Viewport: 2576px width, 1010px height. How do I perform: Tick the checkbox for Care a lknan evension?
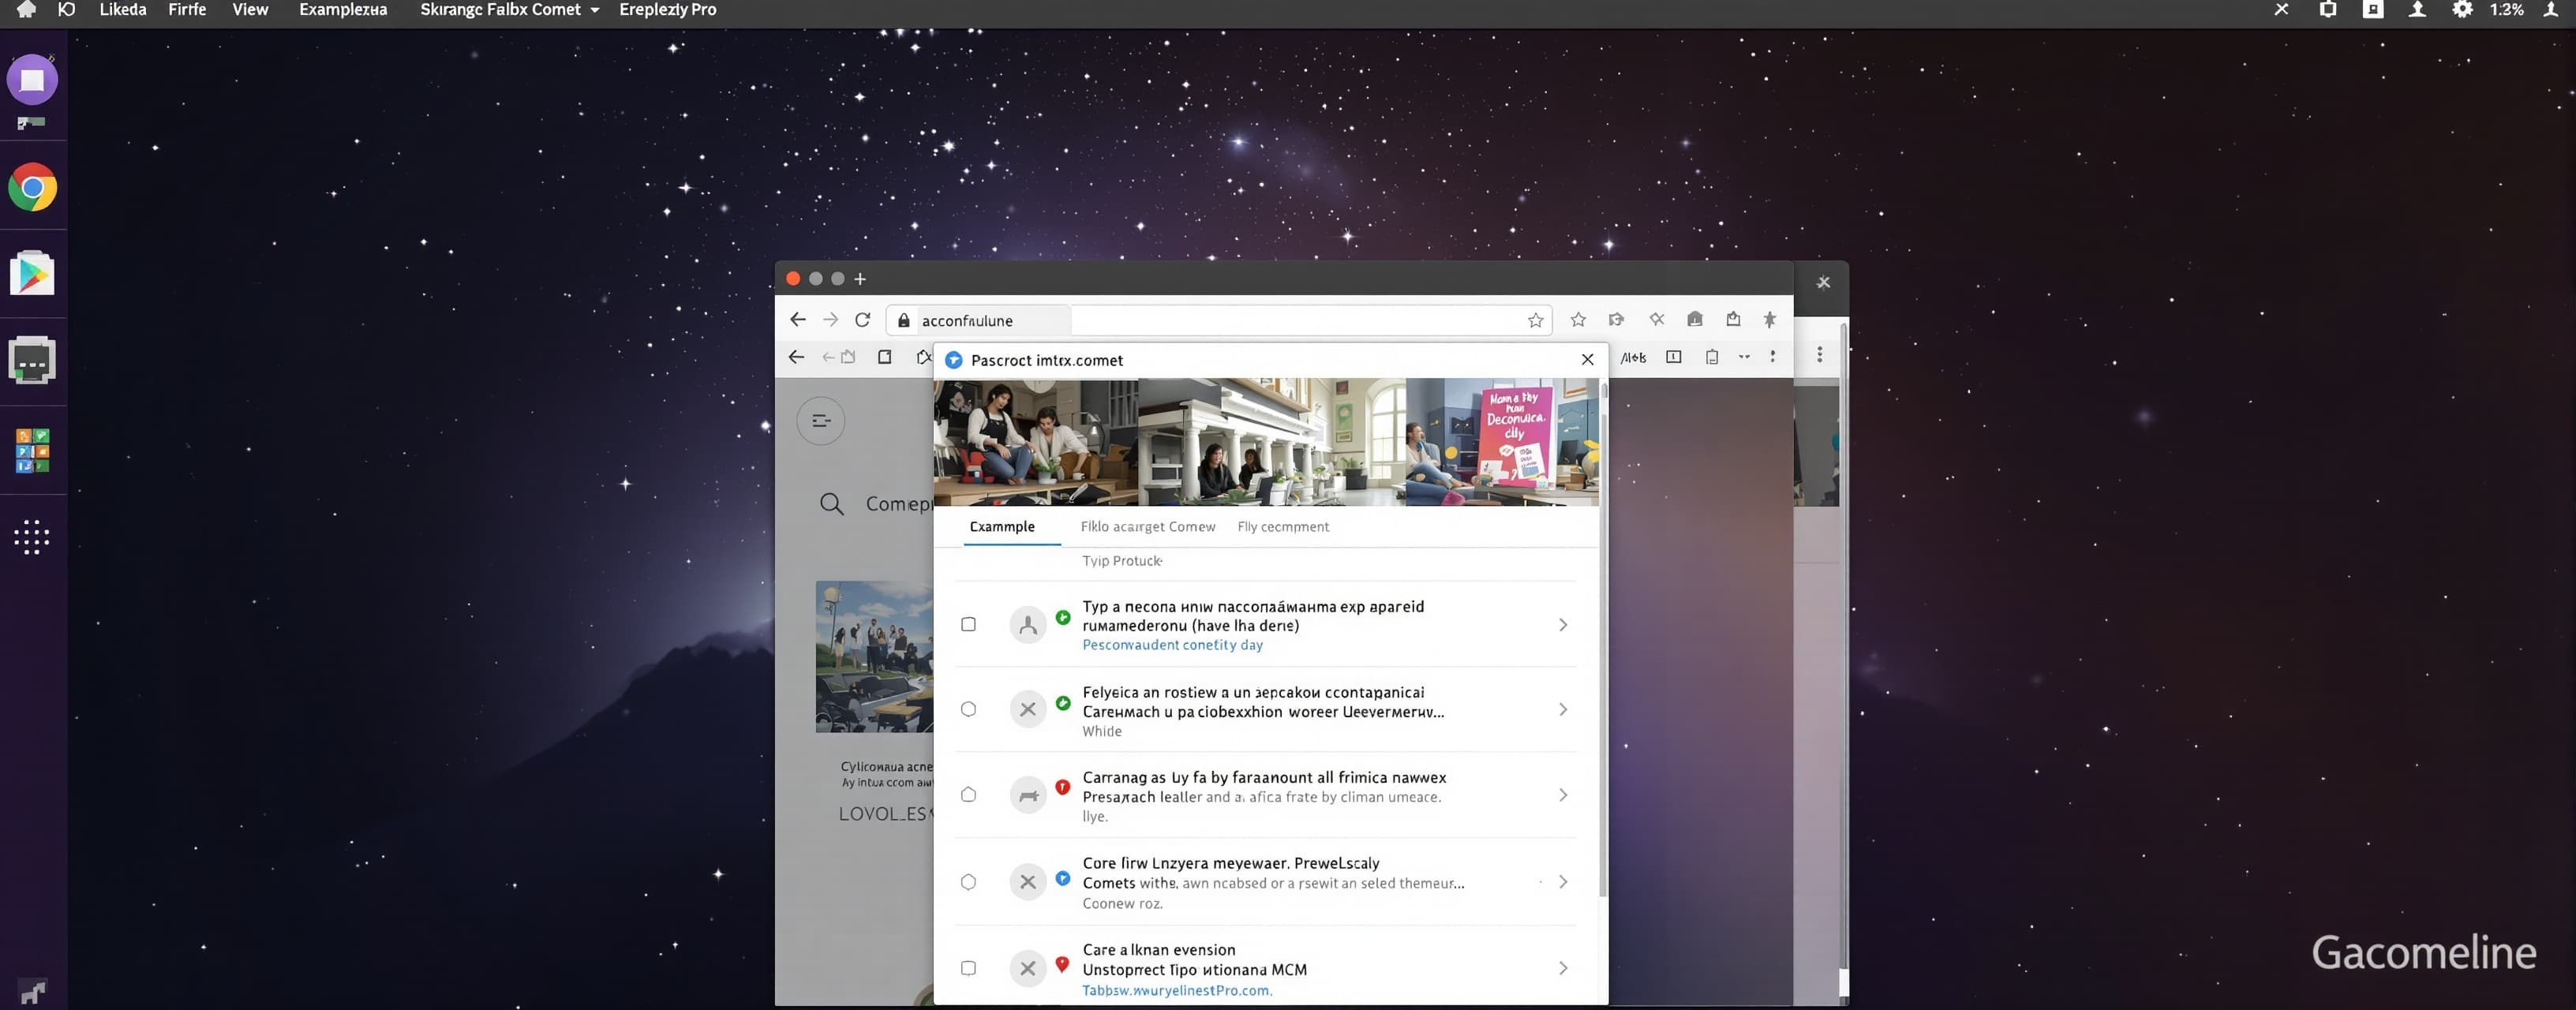(968, 968)
